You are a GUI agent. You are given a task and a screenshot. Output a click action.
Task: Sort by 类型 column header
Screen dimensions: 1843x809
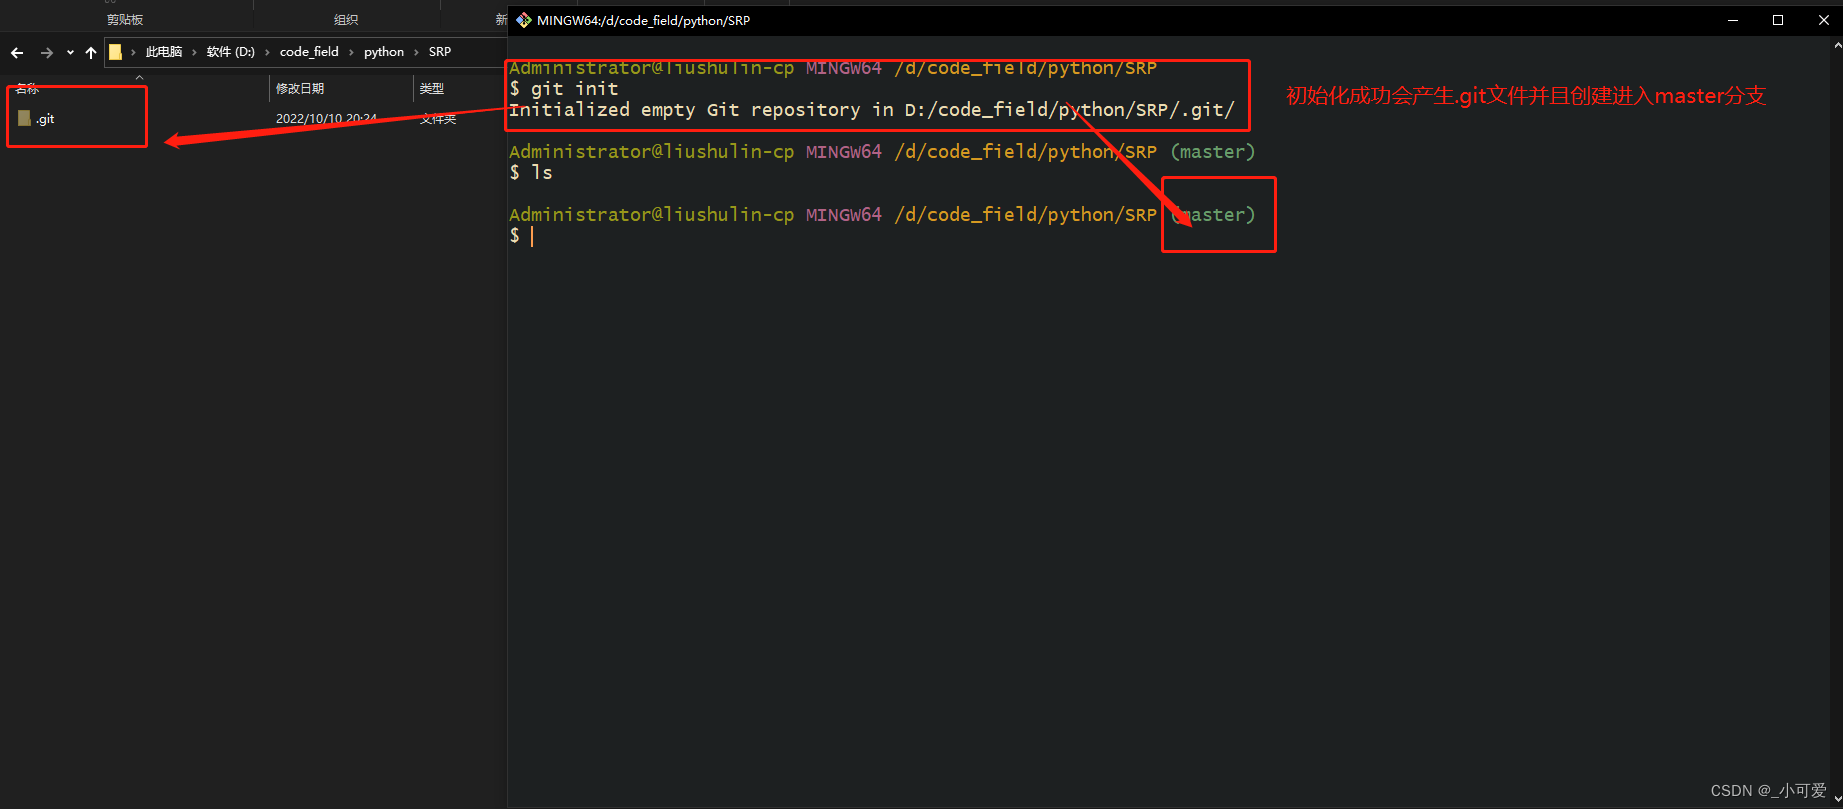pyautogui.click(x=432, y=89)
